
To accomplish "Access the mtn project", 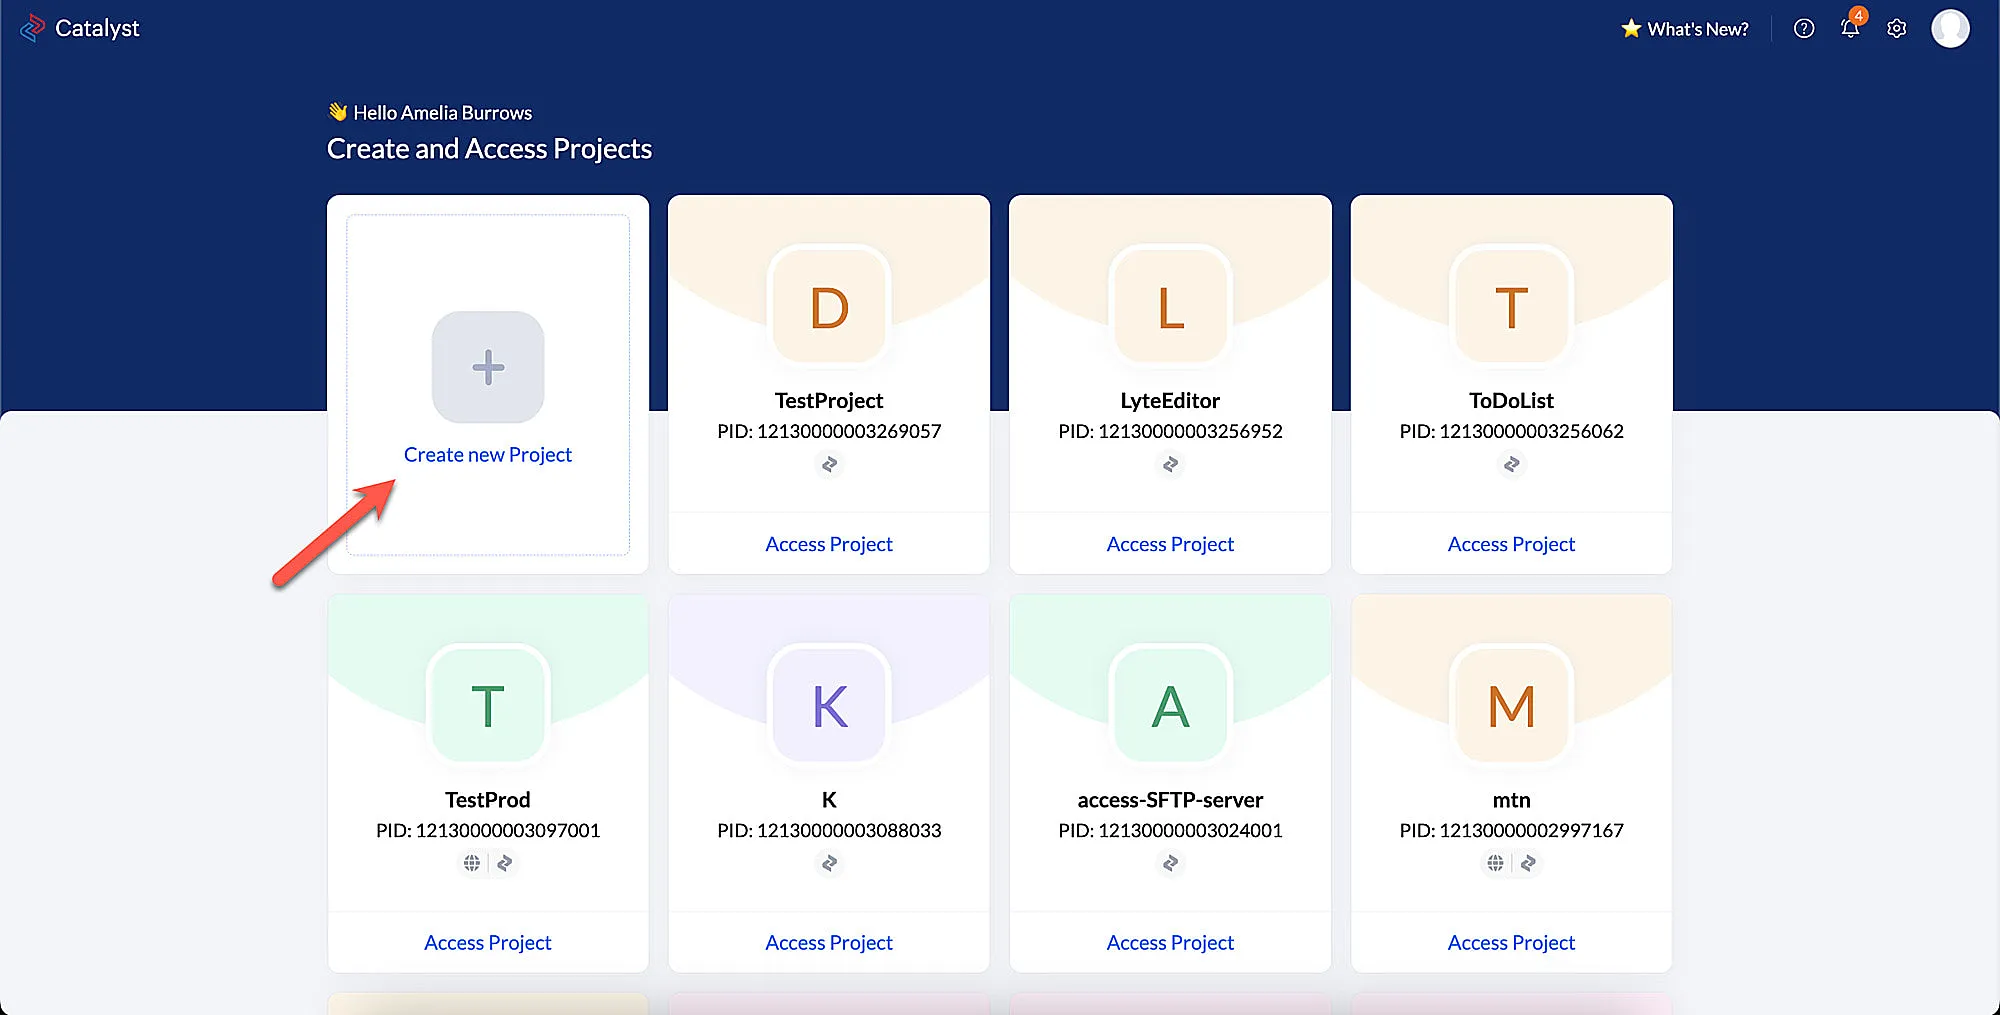I will click(1511, 943).
